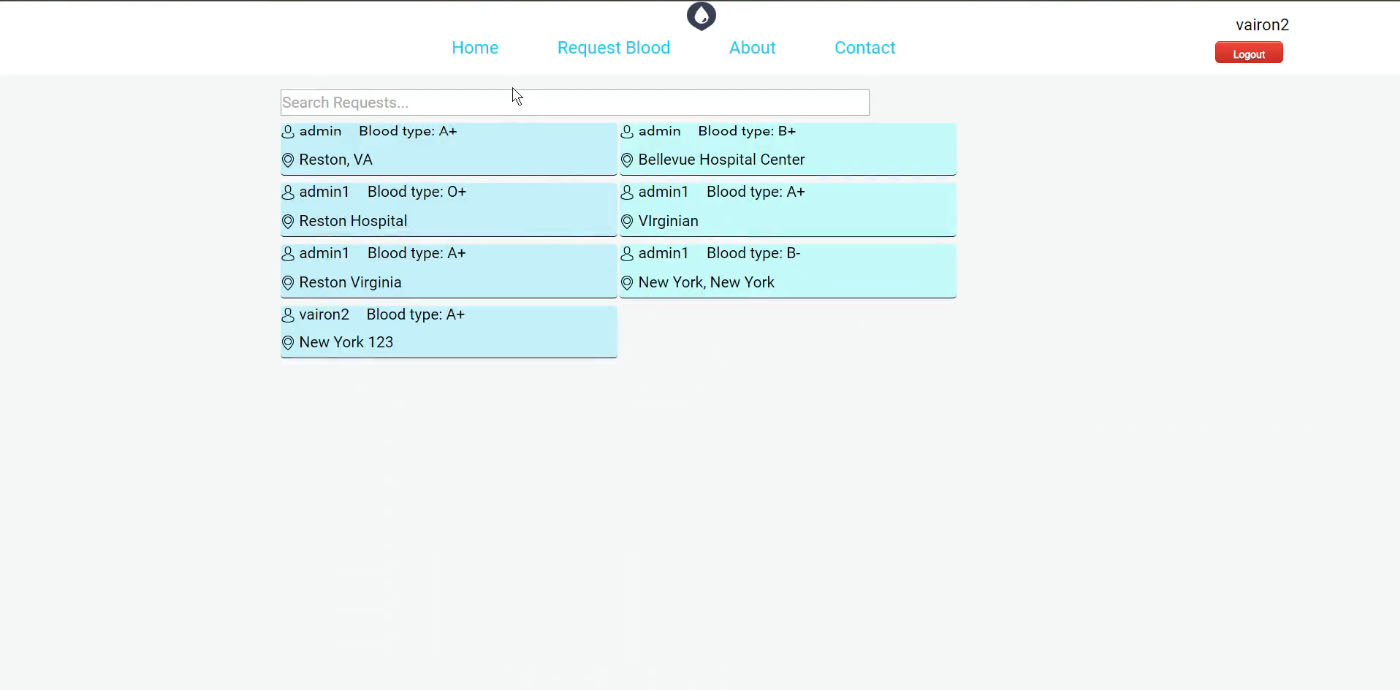Screen dimensions: 1400x690
Task: Click user icon on admin B+ request
Action: tap(627, 132)
